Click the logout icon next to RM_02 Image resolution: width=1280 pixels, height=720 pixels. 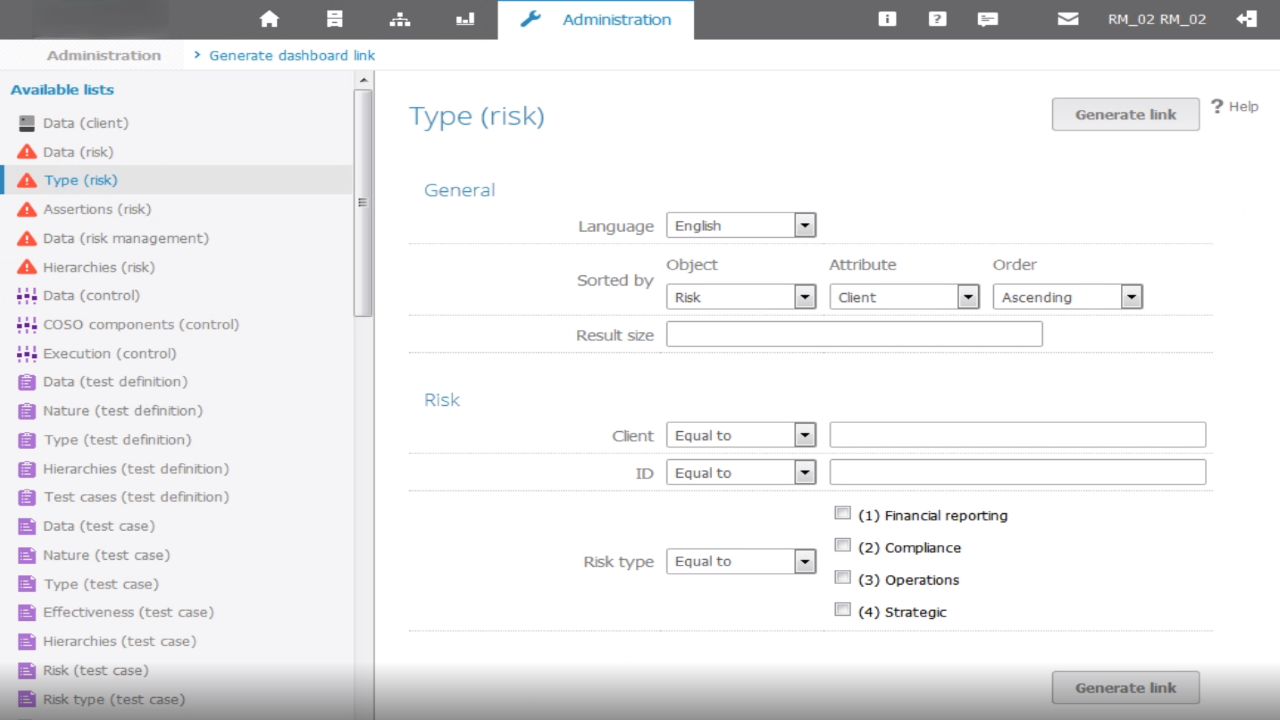tap(1246, 19)
